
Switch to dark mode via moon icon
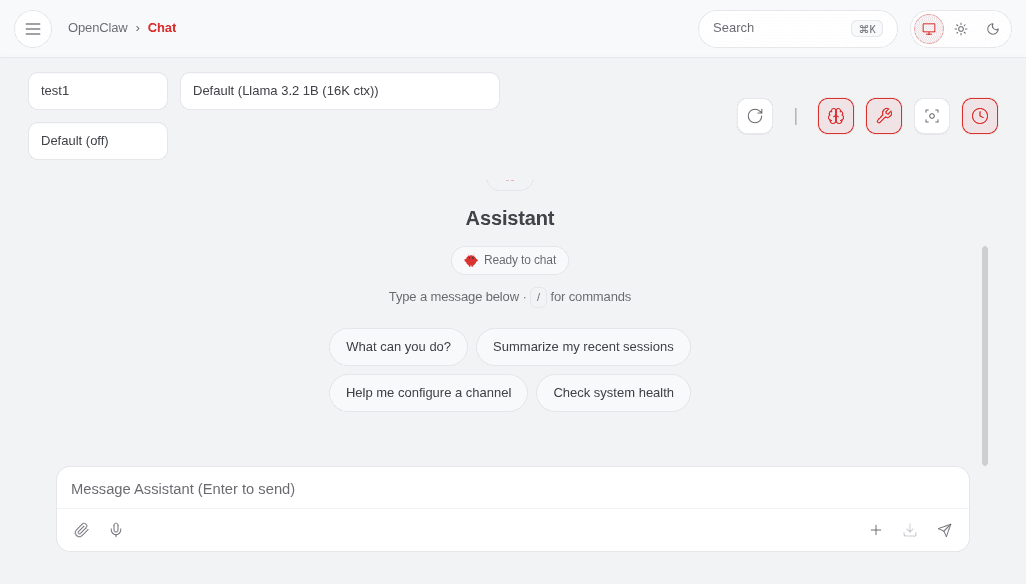coord(993,29)
